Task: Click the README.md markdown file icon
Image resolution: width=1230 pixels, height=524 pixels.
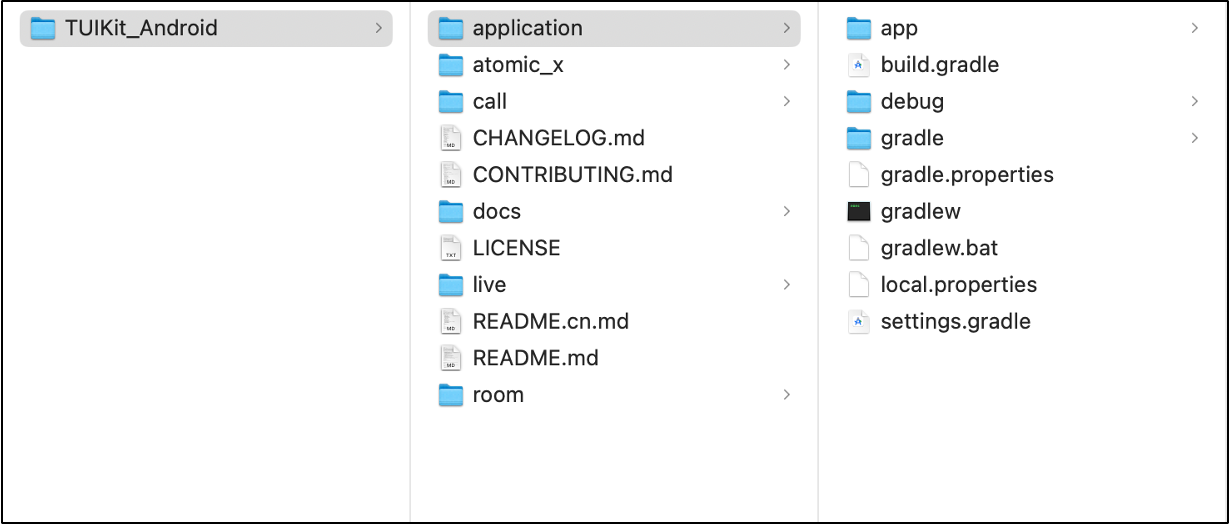Action: (451, 358)
